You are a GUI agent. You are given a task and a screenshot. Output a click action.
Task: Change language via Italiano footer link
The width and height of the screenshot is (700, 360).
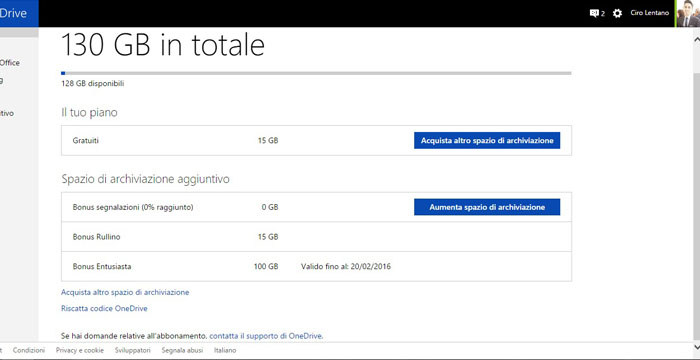225,350
